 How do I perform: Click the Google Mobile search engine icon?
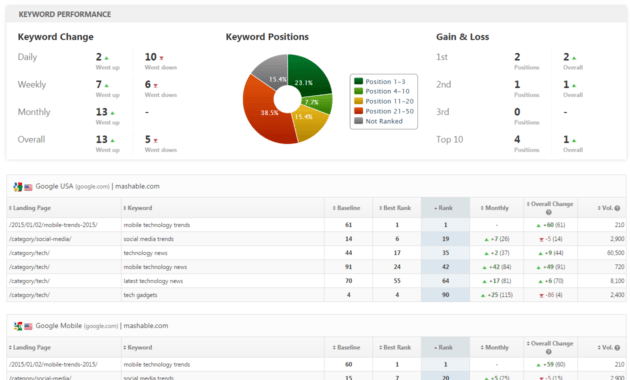(18, 326)
